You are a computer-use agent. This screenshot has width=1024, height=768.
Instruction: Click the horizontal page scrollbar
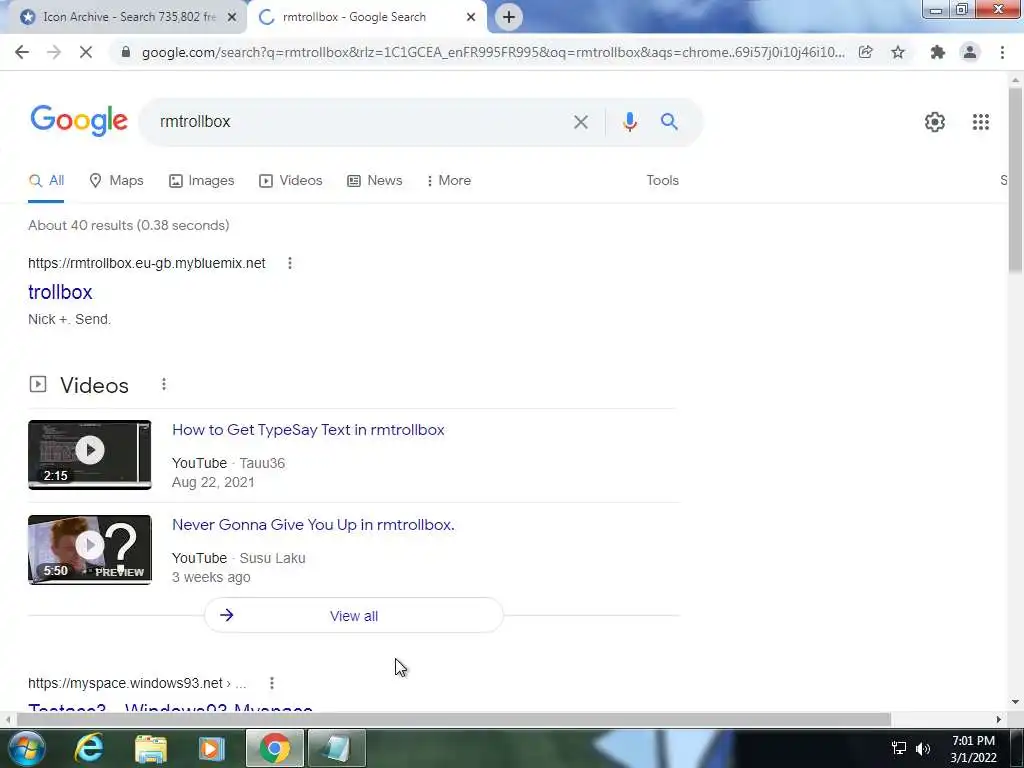pos(453,719)
